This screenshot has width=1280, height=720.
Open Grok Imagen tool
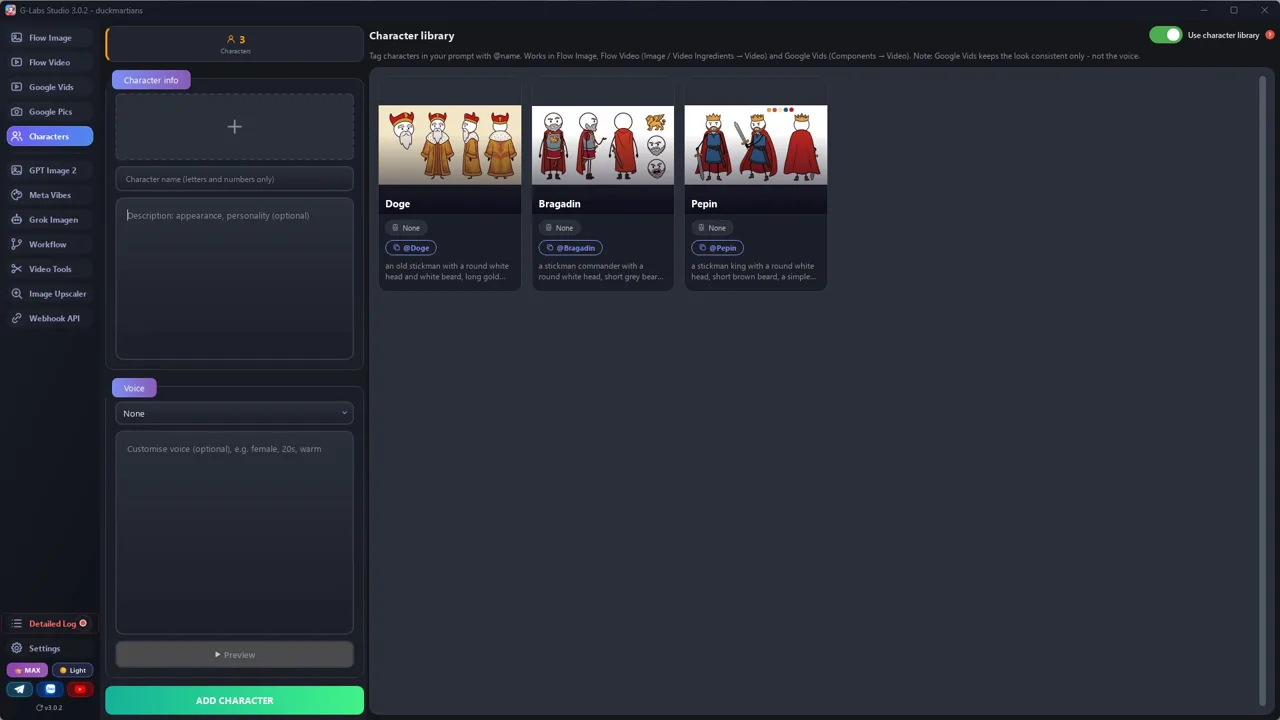point(49,220)
